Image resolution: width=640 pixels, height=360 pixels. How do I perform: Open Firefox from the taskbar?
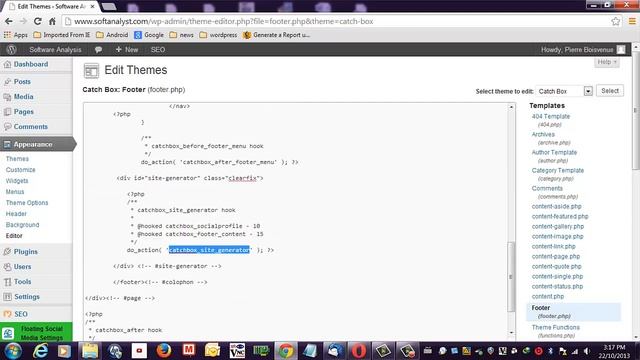coord(164,351)
